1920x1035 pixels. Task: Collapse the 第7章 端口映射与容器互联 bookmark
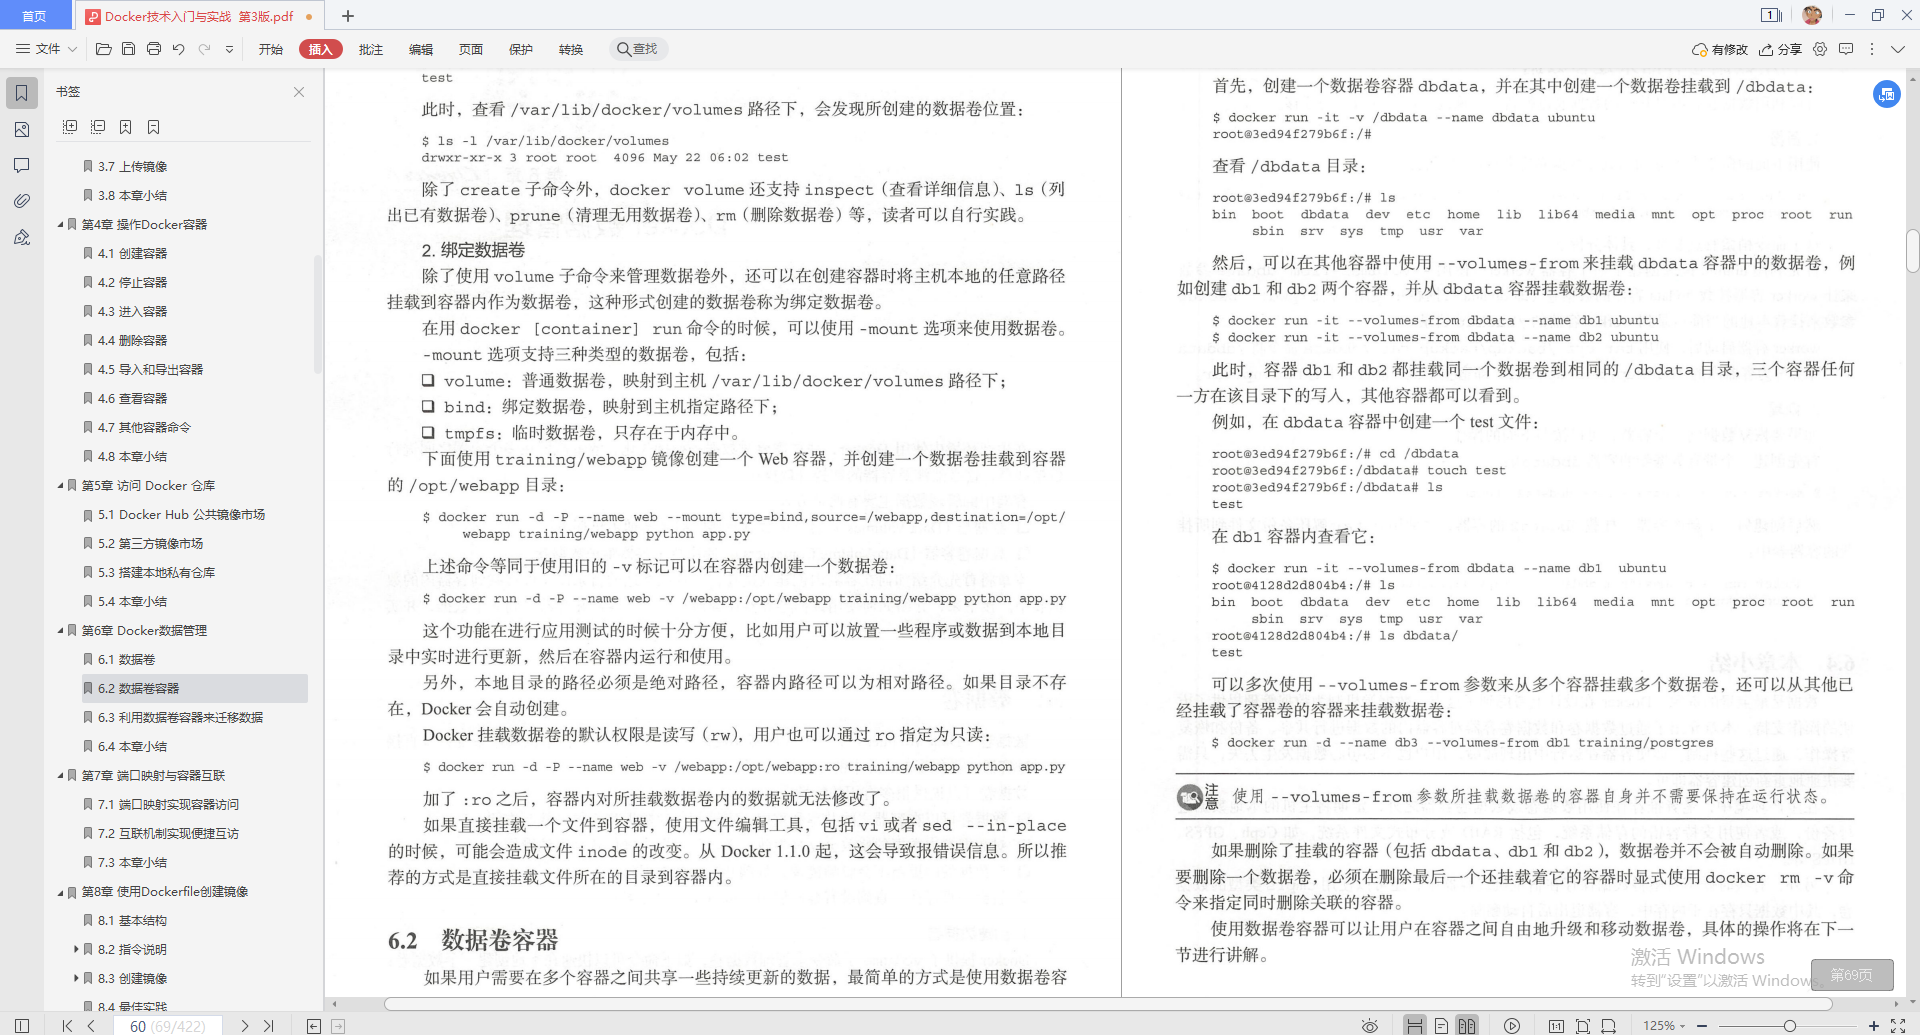[60, 776]
